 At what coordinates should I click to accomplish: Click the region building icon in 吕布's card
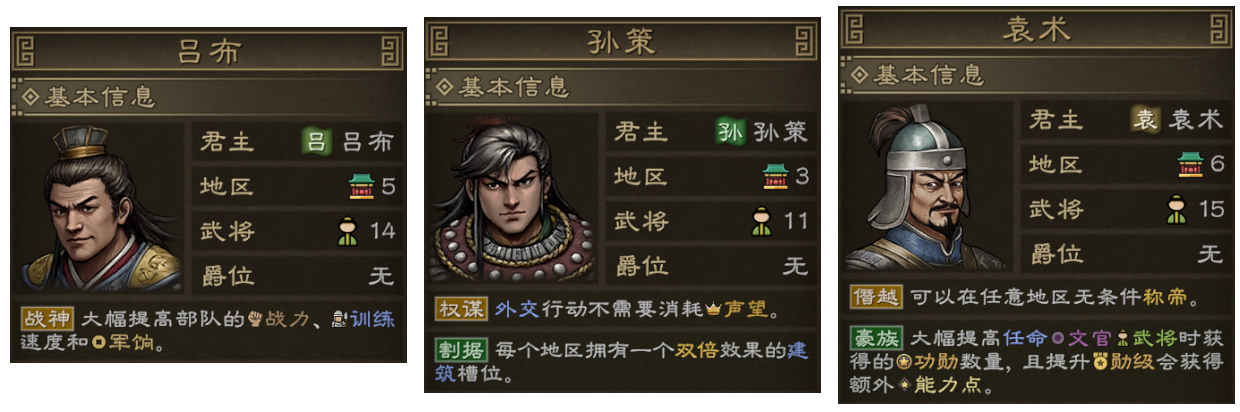tap(359, 186)
